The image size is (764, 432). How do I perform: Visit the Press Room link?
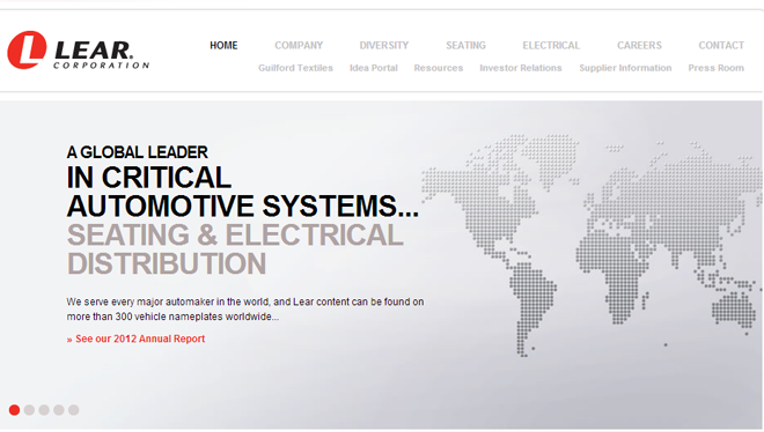(716, 68)
